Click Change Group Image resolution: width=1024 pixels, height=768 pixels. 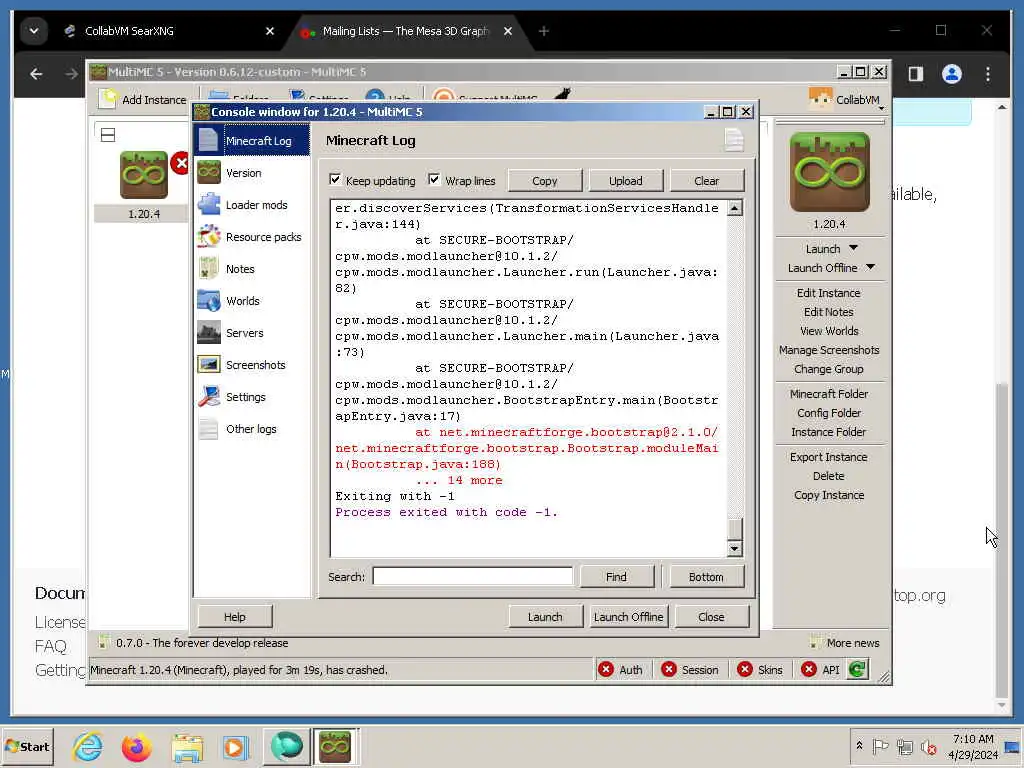click(829, 368)
